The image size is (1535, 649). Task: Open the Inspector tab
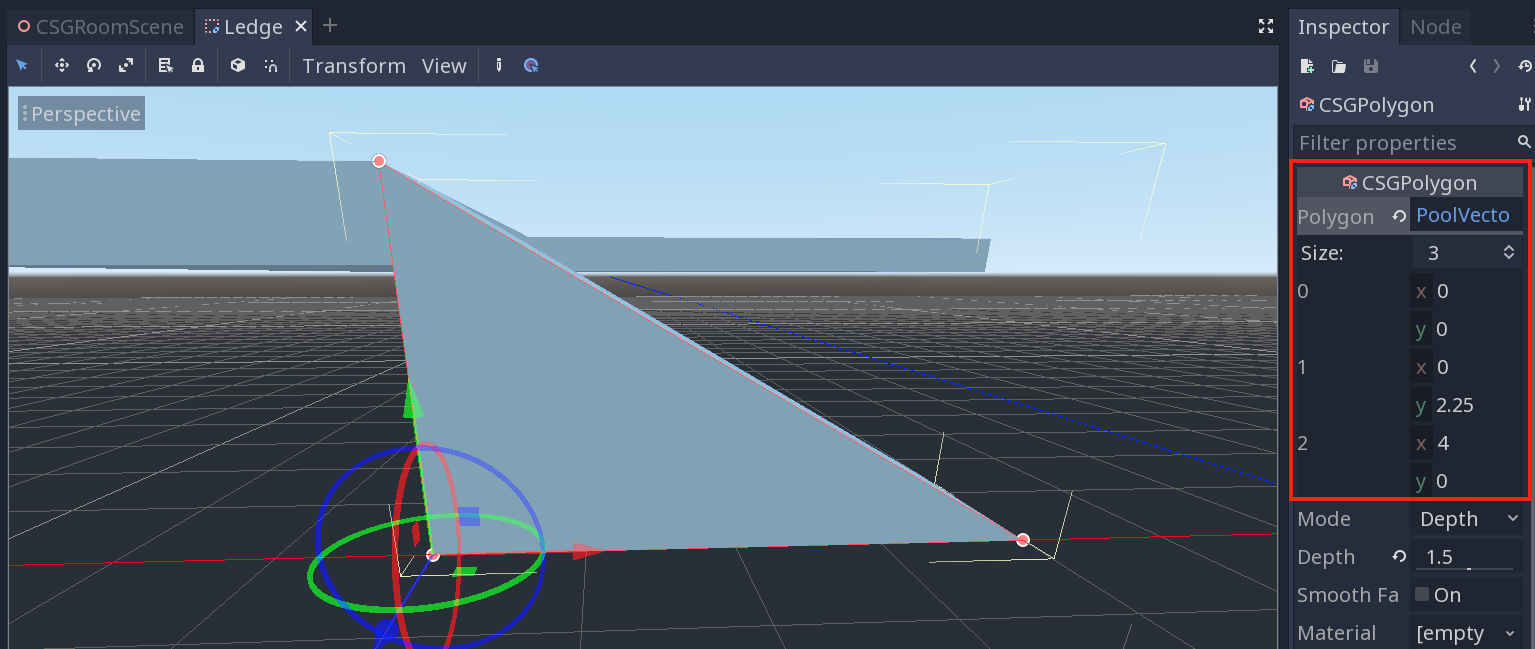tap(1343, 27)
